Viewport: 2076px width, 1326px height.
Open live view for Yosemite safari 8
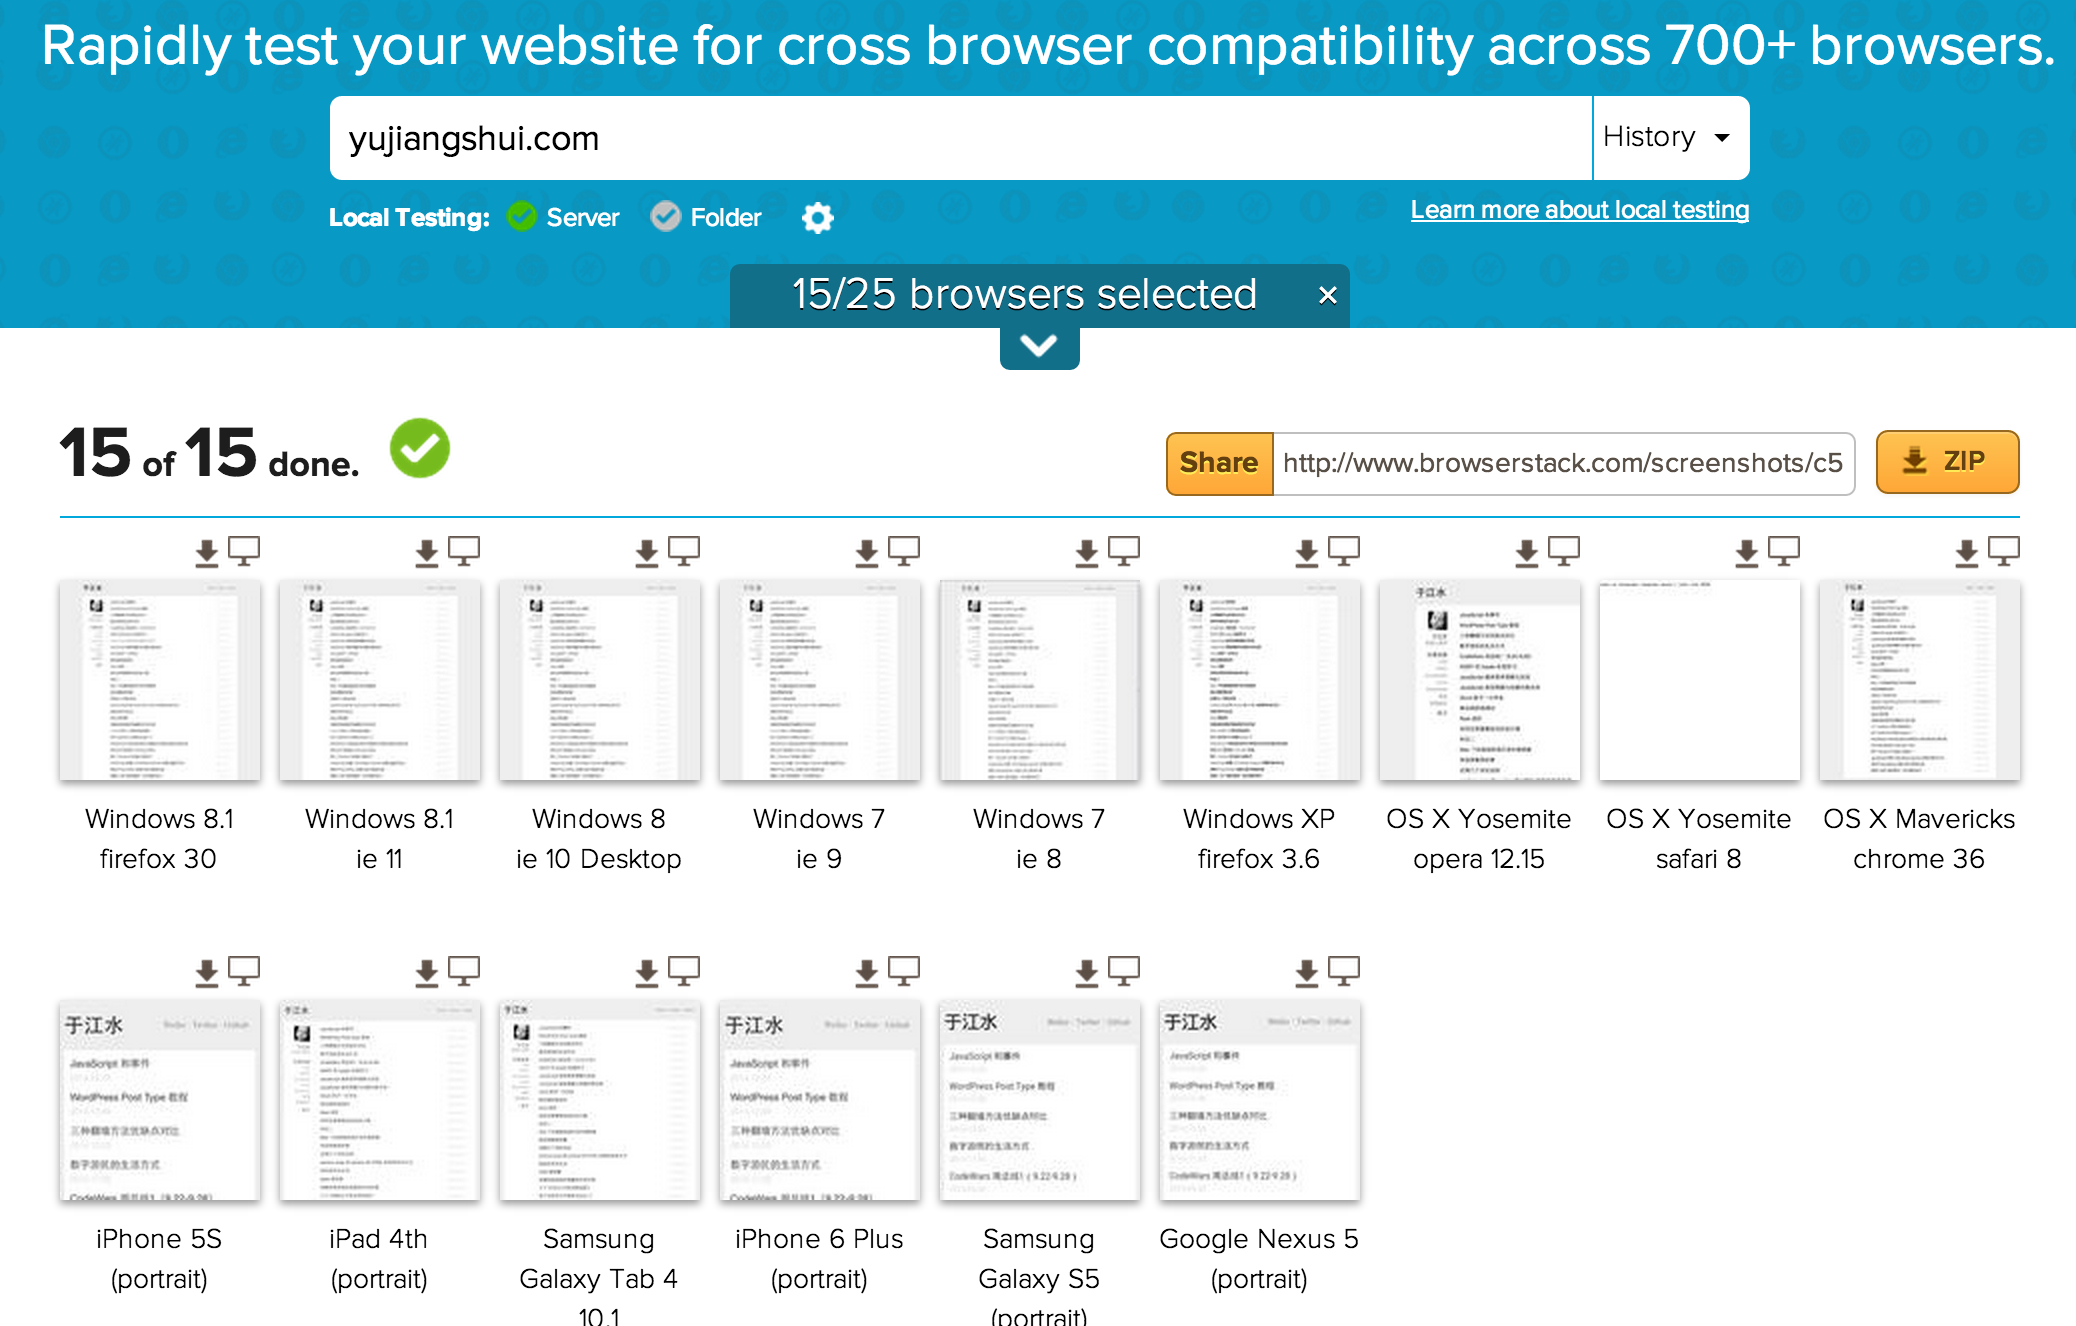pos(1784,551)
